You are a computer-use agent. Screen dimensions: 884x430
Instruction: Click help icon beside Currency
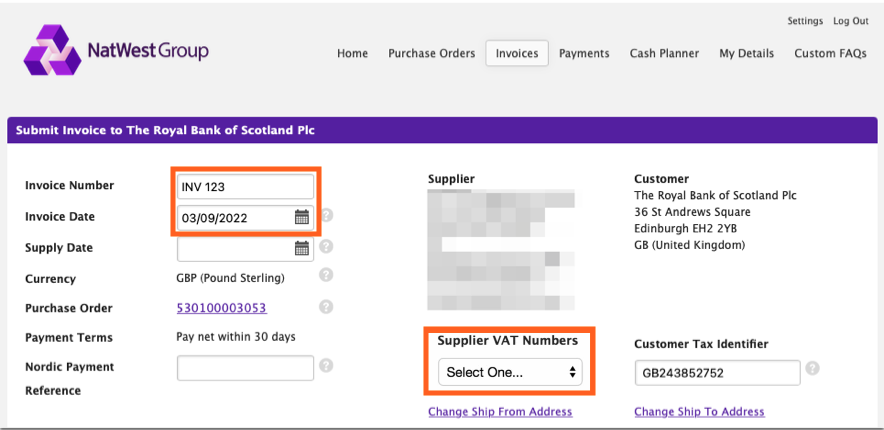(326, 275)
